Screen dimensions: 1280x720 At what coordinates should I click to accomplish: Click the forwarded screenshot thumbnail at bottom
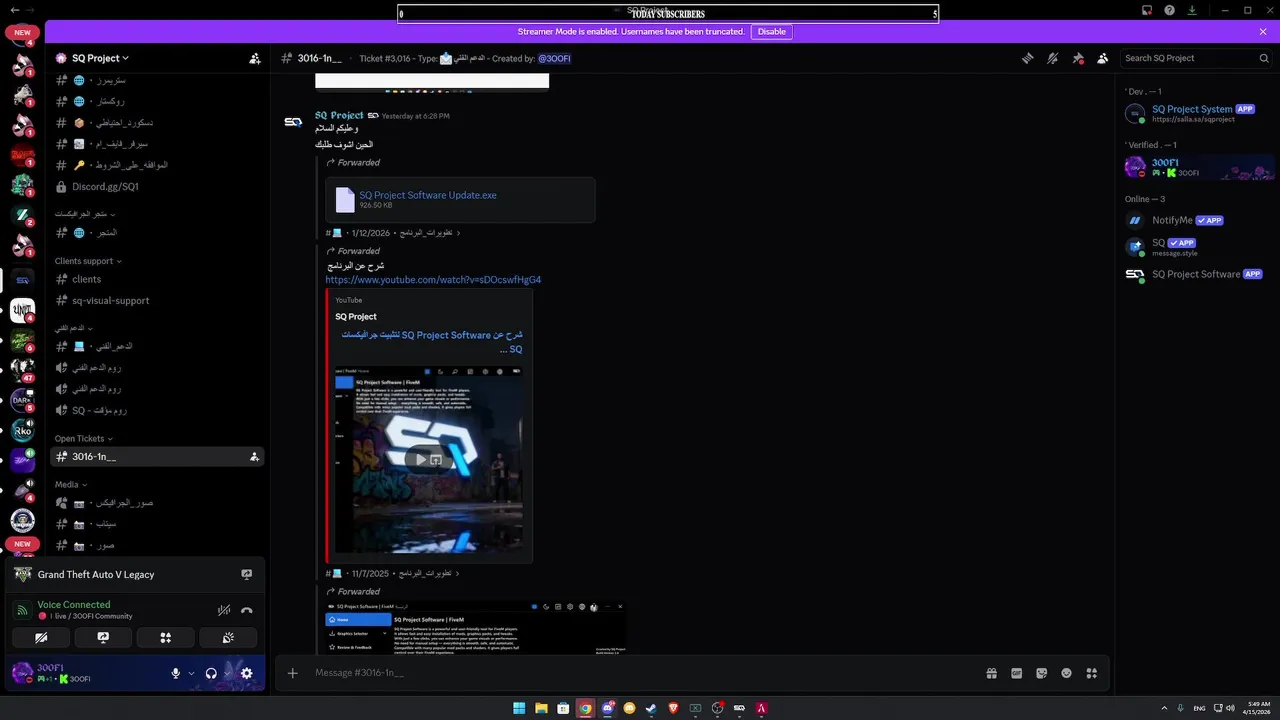coord(476,627)
